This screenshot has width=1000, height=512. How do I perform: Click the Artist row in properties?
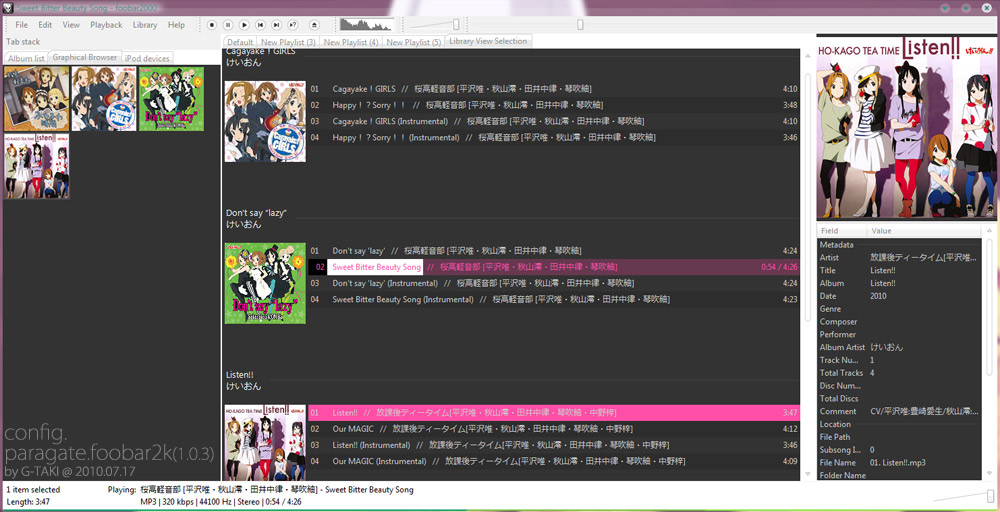899,258
